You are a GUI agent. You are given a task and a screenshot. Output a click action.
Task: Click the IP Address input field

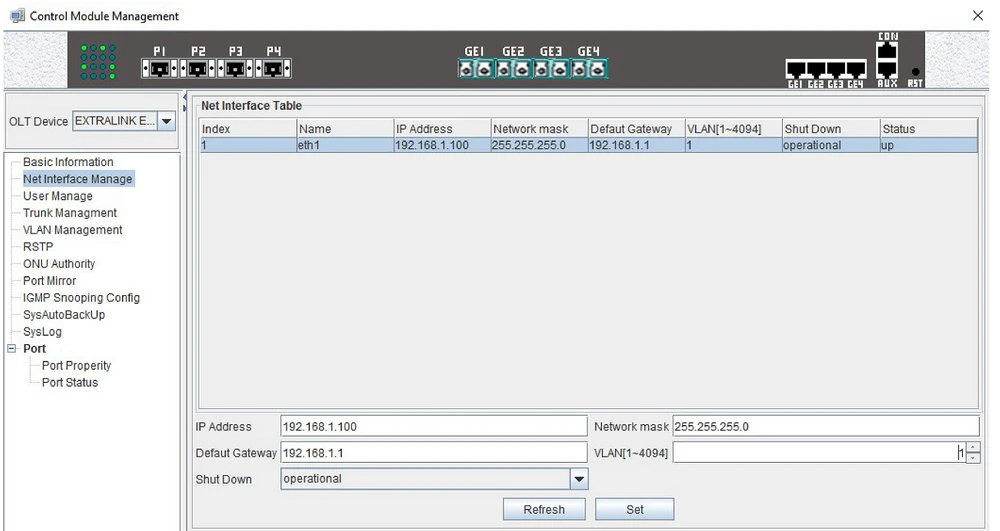(433, 427)
